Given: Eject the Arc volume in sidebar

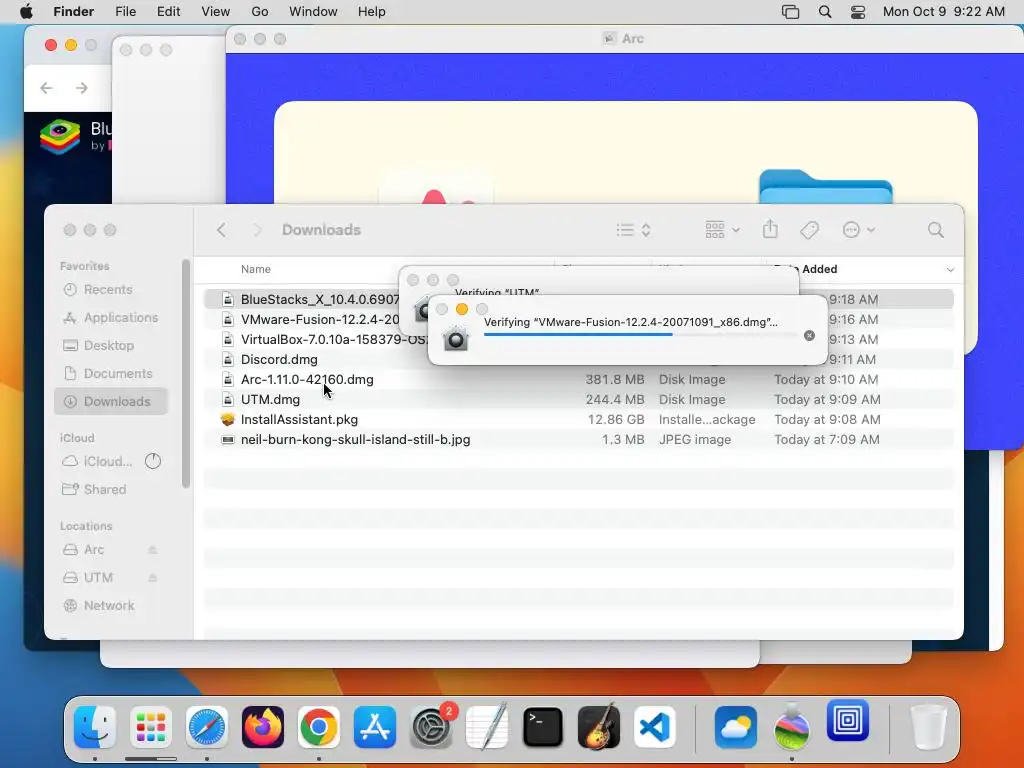Looking at the screenshot, I should 152,550.
